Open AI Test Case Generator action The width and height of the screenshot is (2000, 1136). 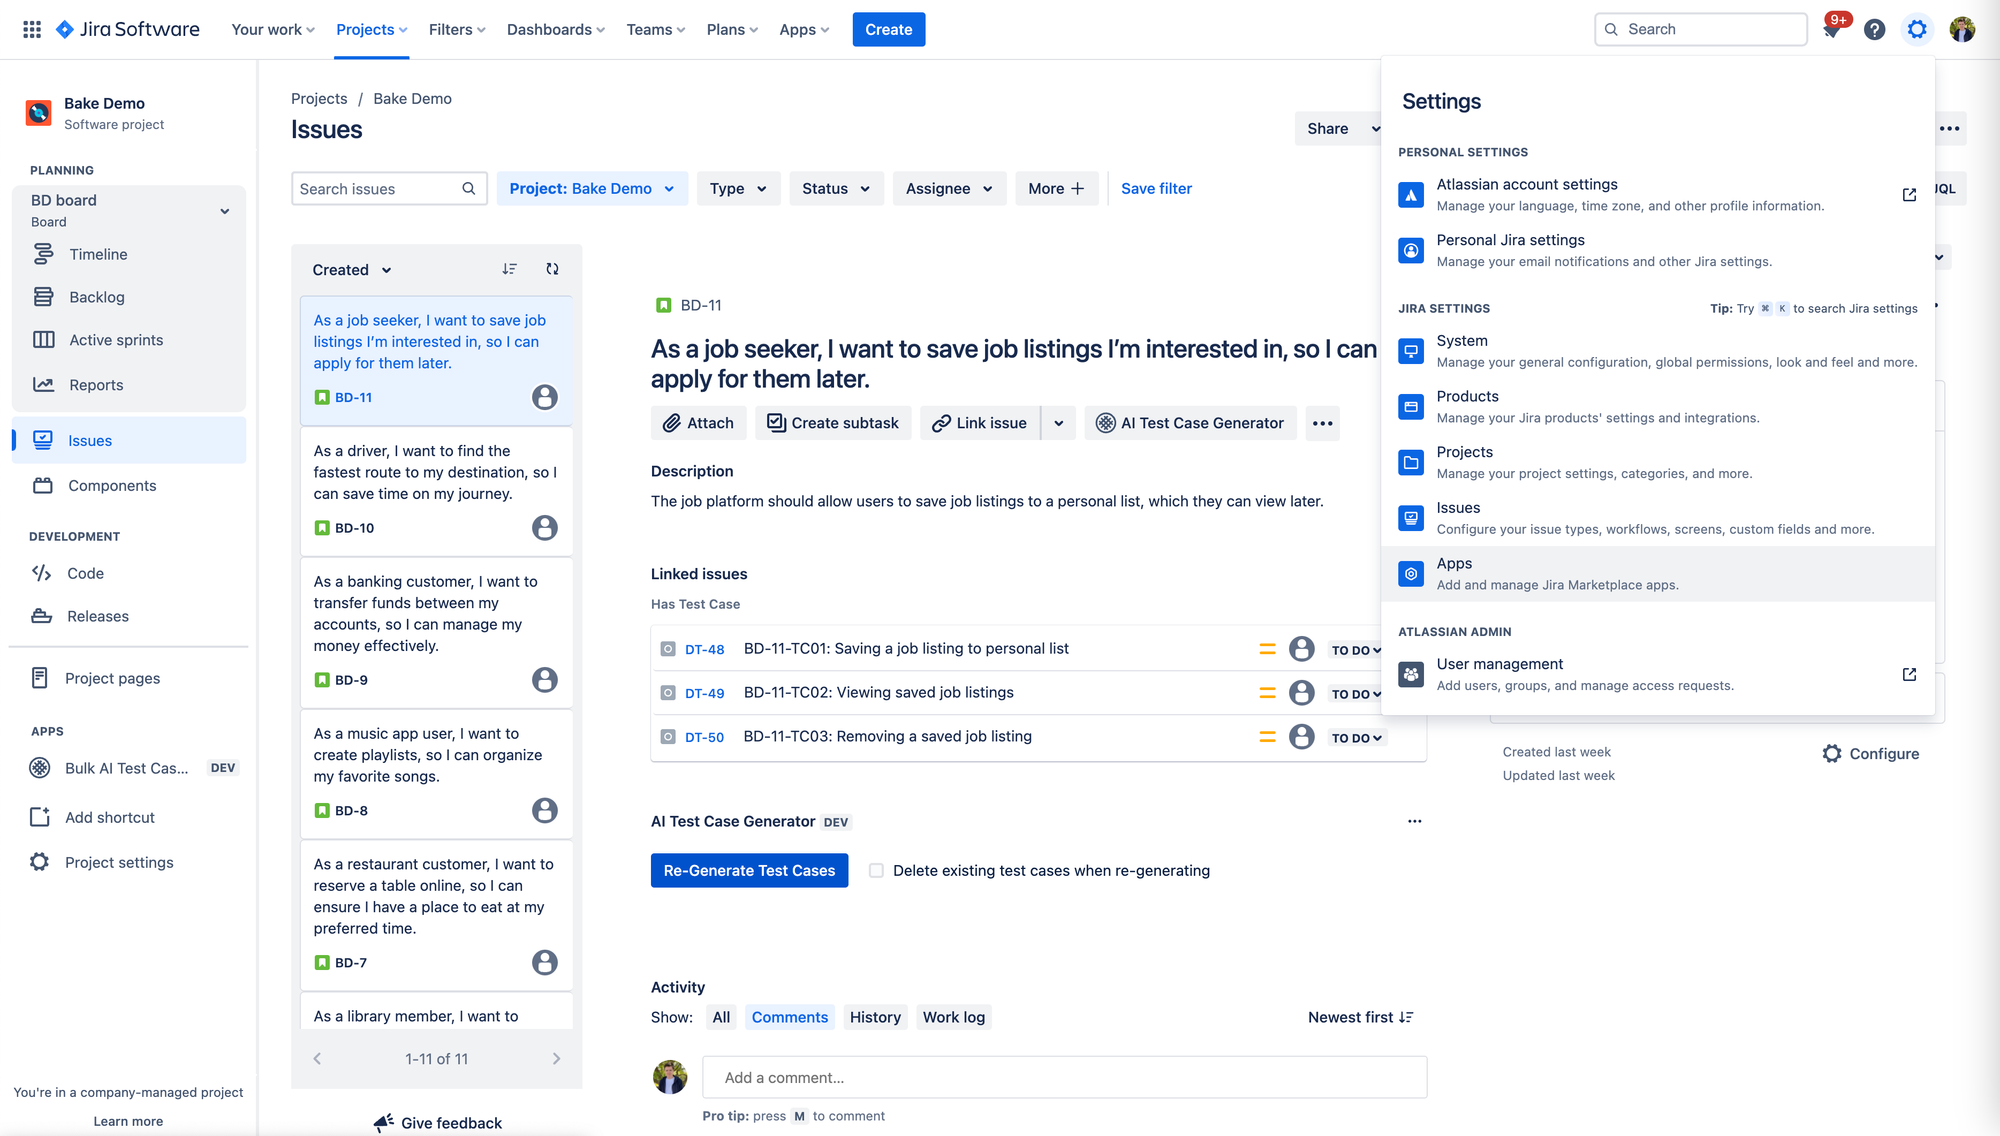pyautogui.click(x=1190, y=423)
